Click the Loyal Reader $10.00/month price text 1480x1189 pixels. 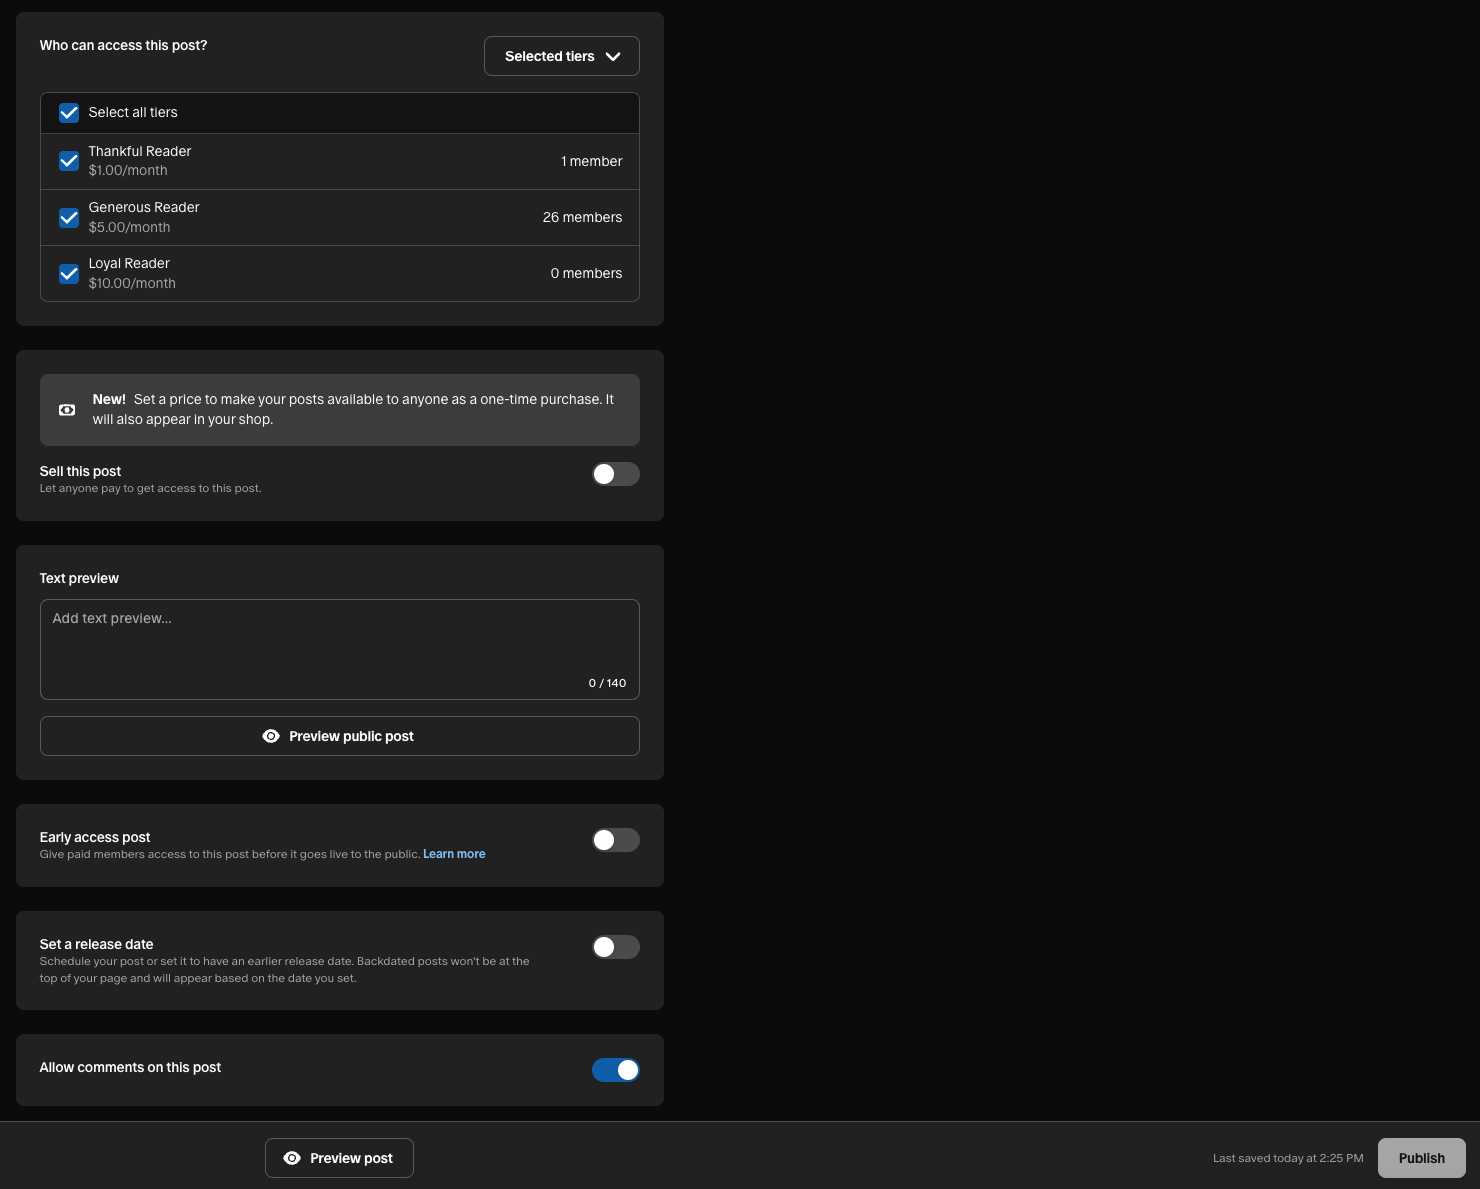(x=132, y=283)
